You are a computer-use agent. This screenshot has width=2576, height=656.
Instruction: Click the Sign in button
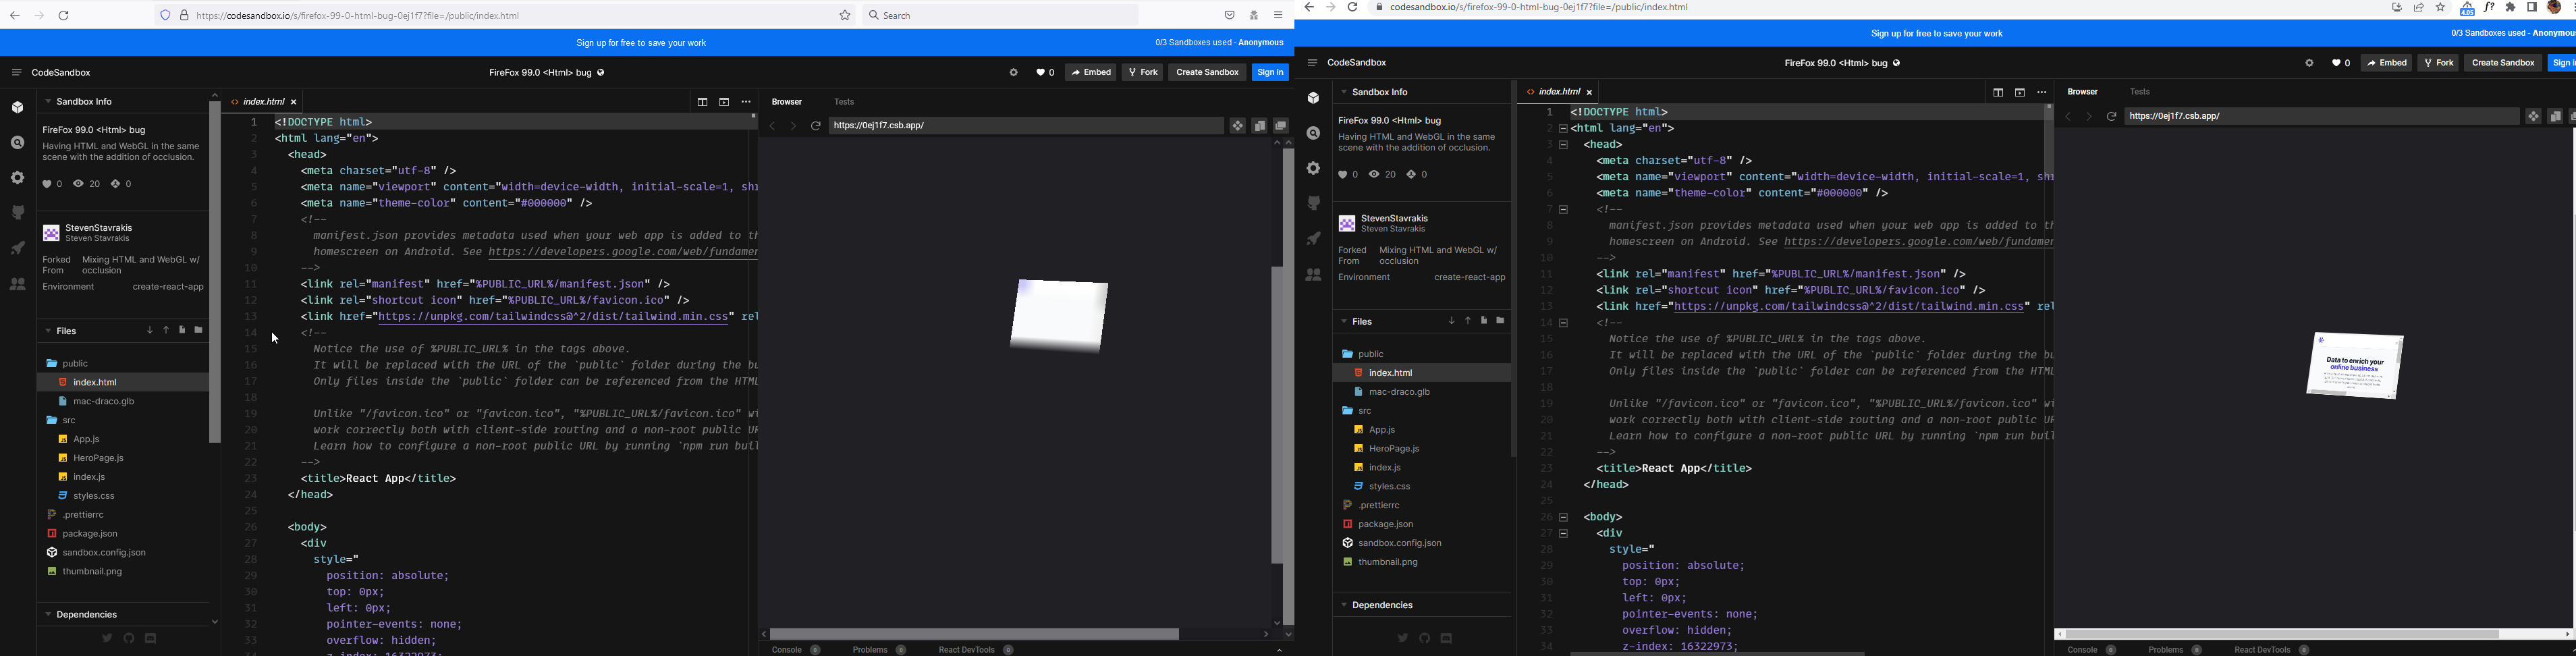(1270, 72)
